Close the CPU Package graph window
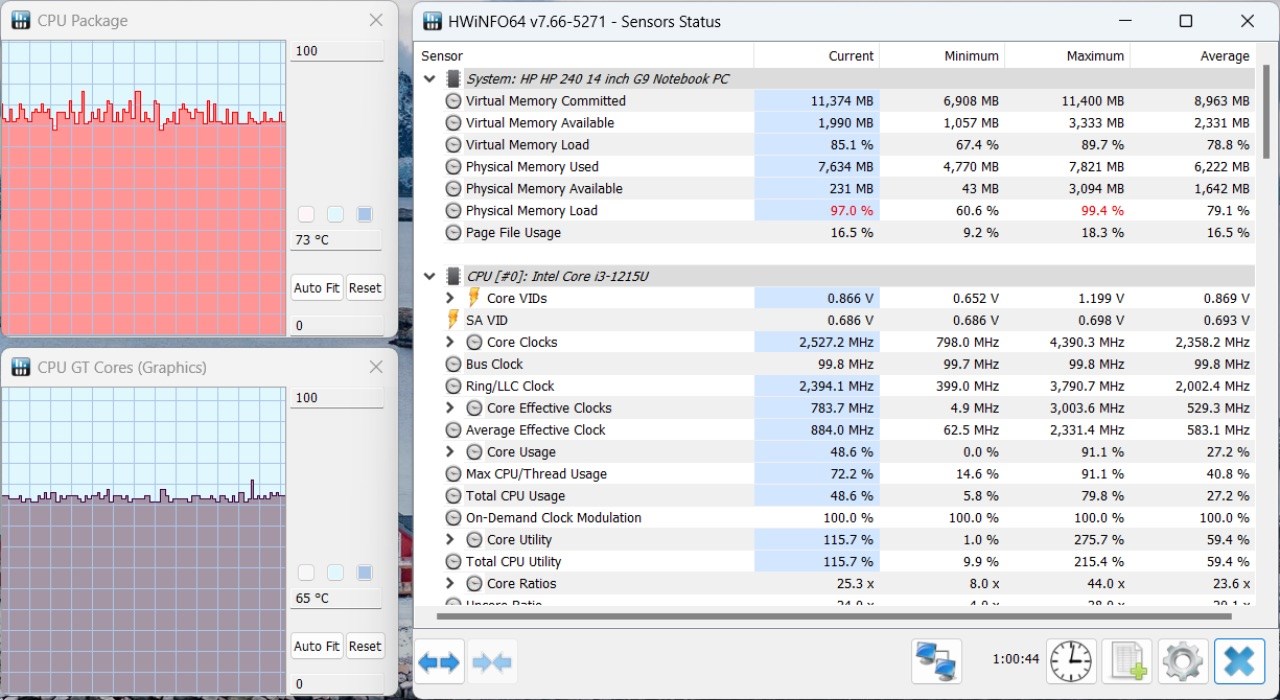The height and width of the screenshot is (700, 1280). coord(376,20)
